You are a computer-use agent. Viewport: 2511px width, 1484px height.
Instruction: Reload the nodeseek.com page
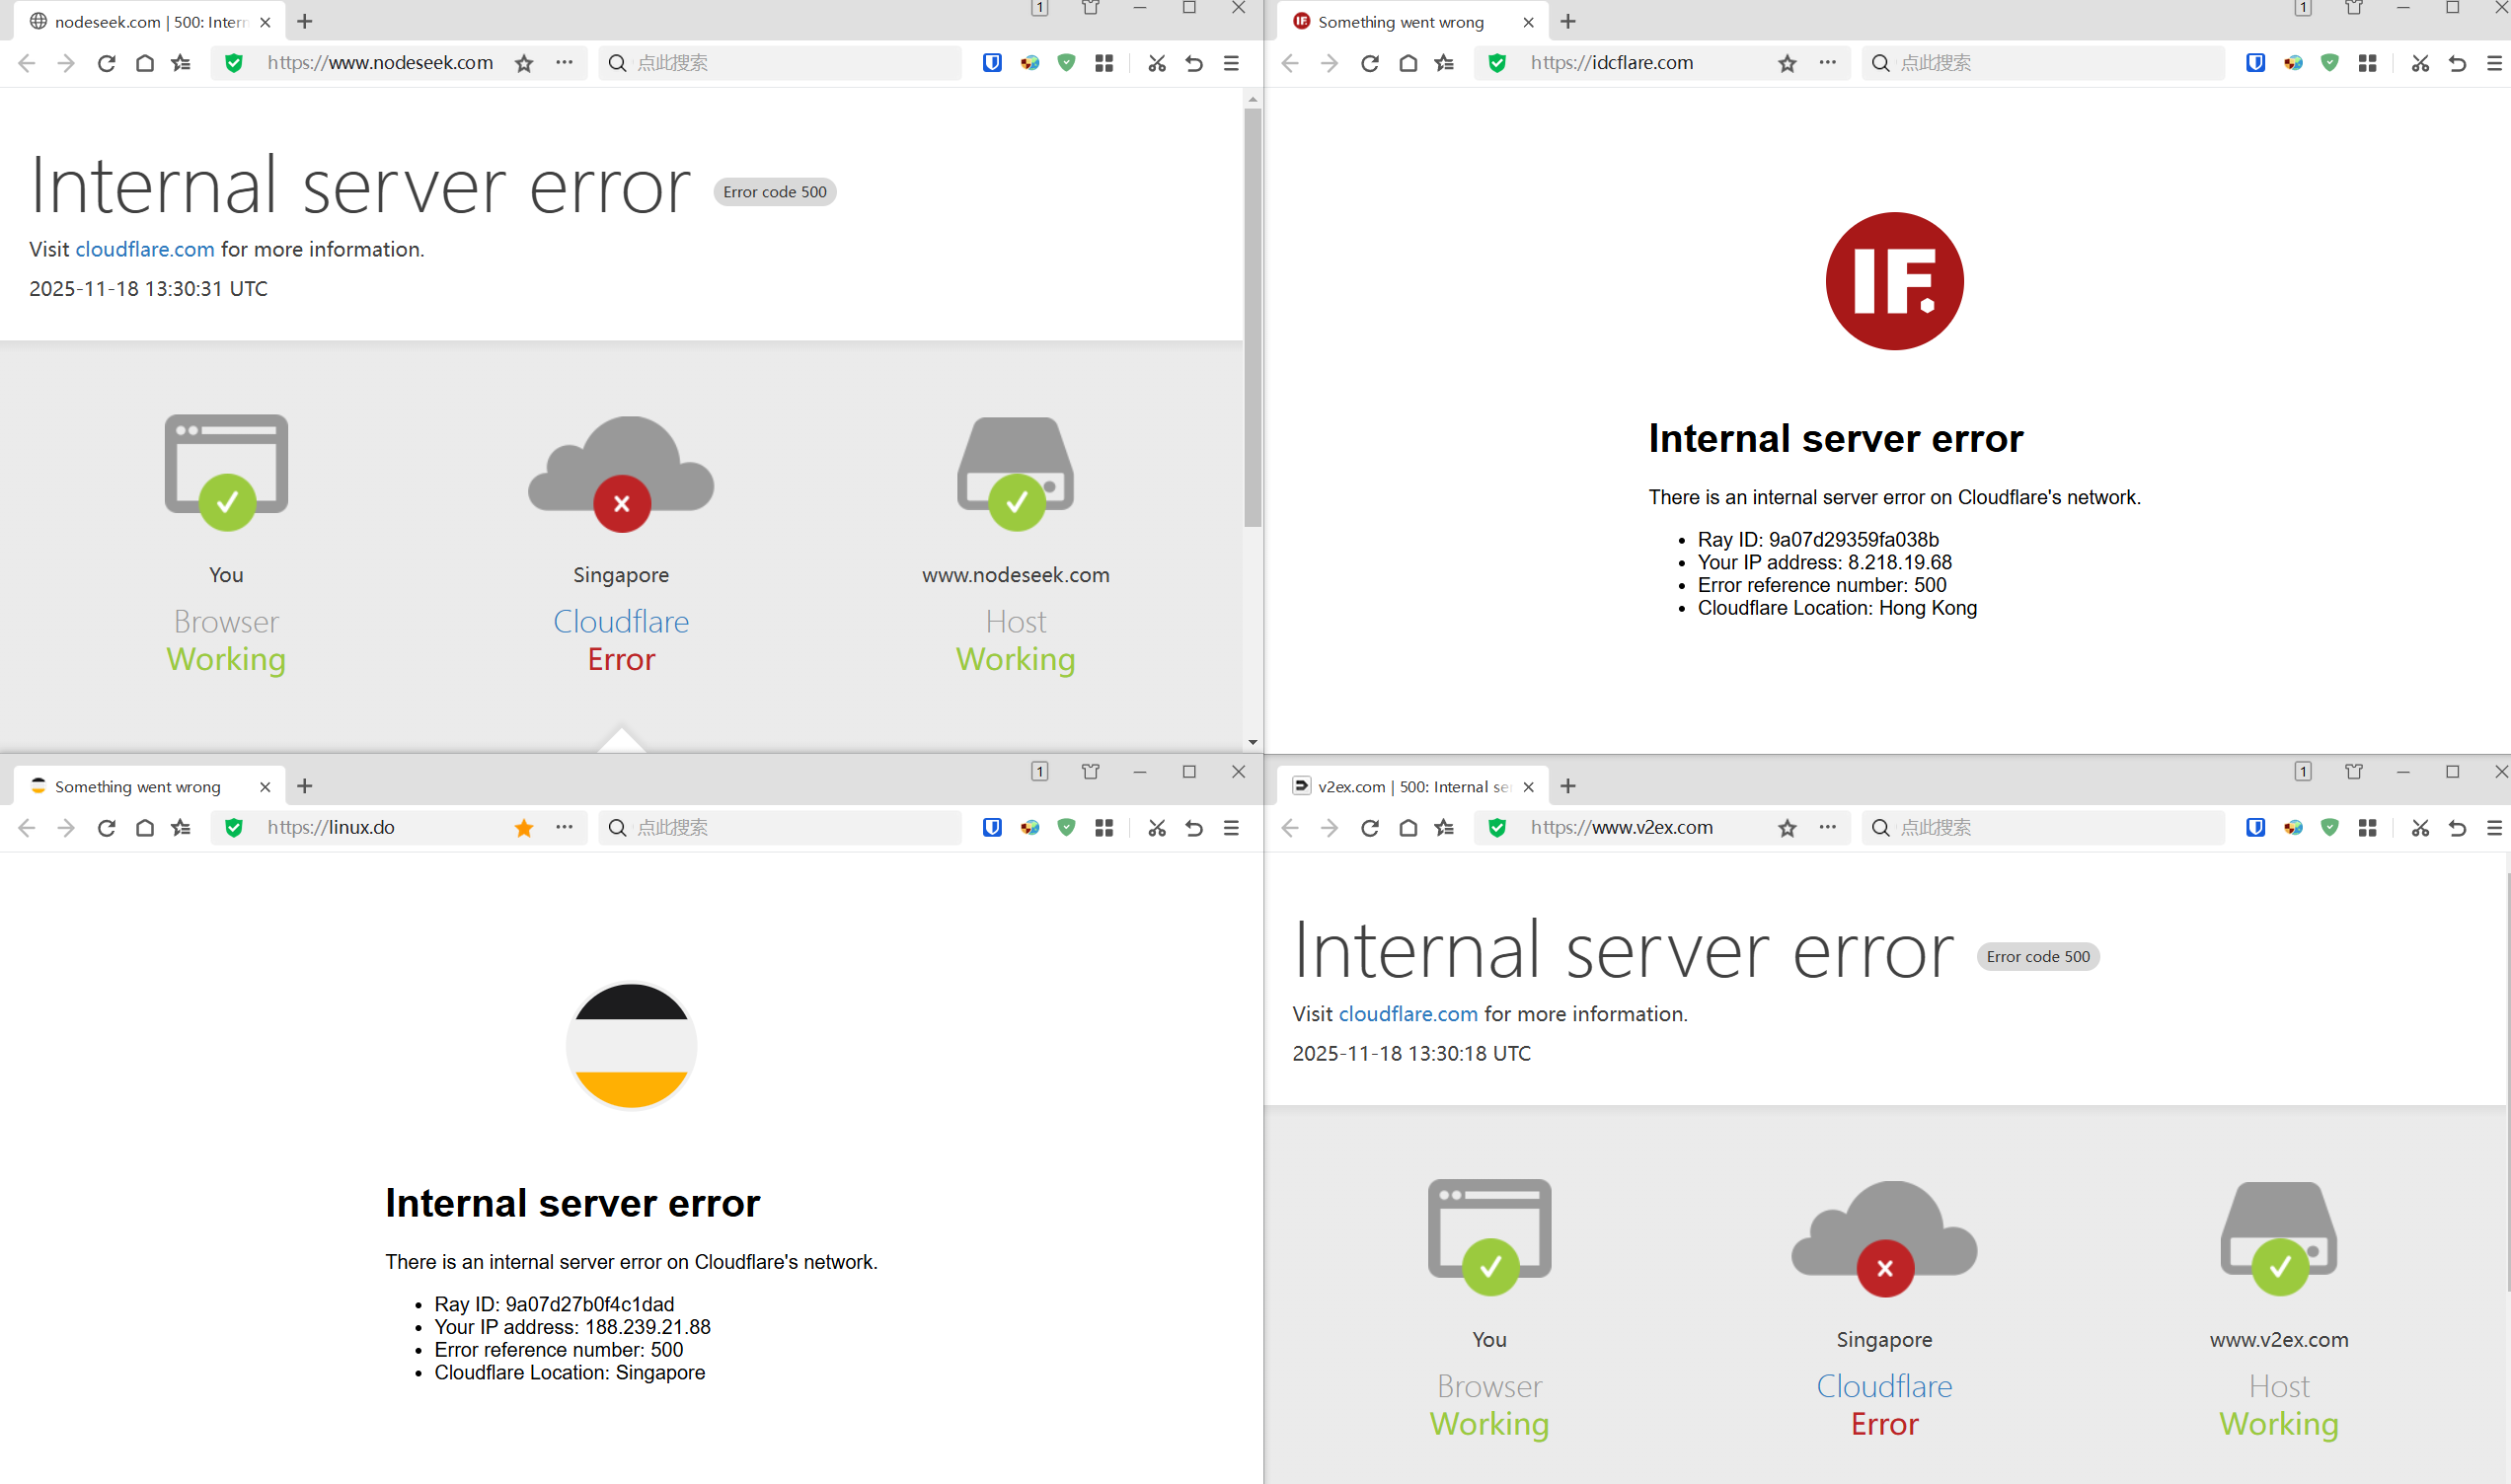point(106,63)
